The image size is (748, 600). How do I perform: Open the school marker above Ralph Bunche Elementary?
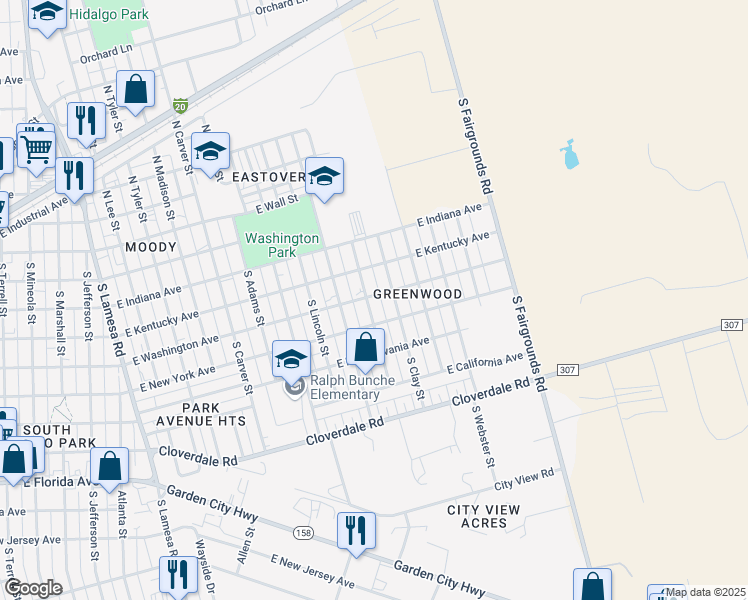click(x=291, y=358)
